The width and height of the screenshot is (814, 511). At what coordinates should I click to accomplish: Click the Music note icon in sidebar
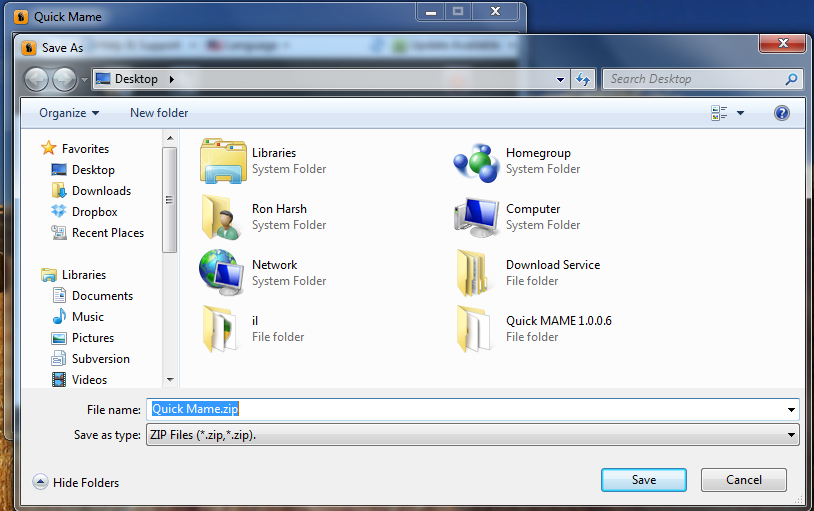coord(59,316)
